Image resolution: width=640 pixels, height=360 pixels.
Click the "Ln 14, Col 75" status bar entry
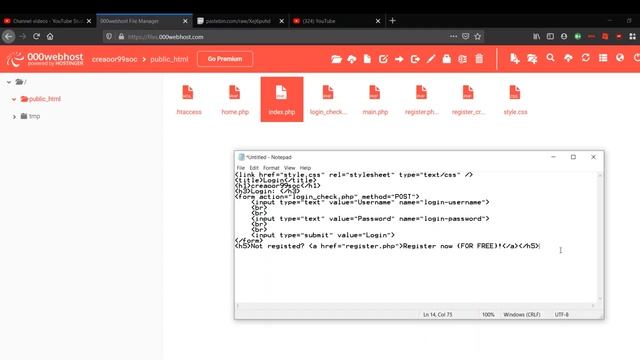pos(438,315)
